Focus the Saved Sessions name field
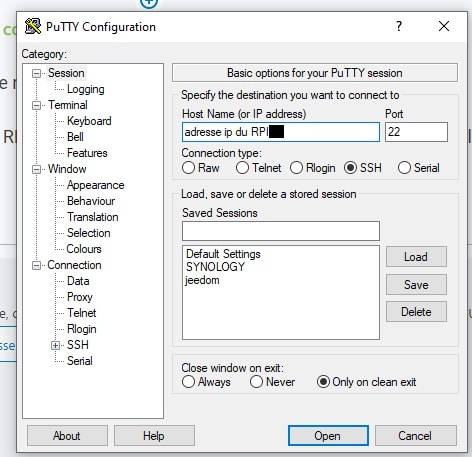The height and width of the screenshot is (457, 472). click(281, 231)
